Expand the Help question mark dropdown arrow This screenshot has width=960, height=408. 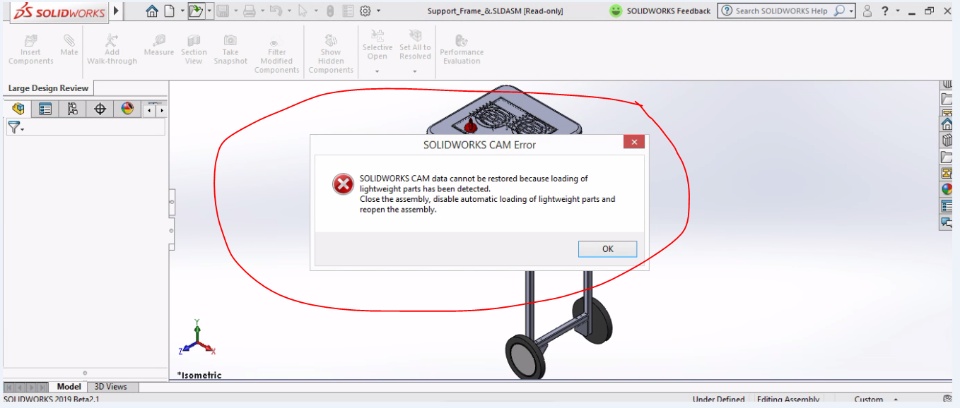pyautogui.click(x=898, y=11)
